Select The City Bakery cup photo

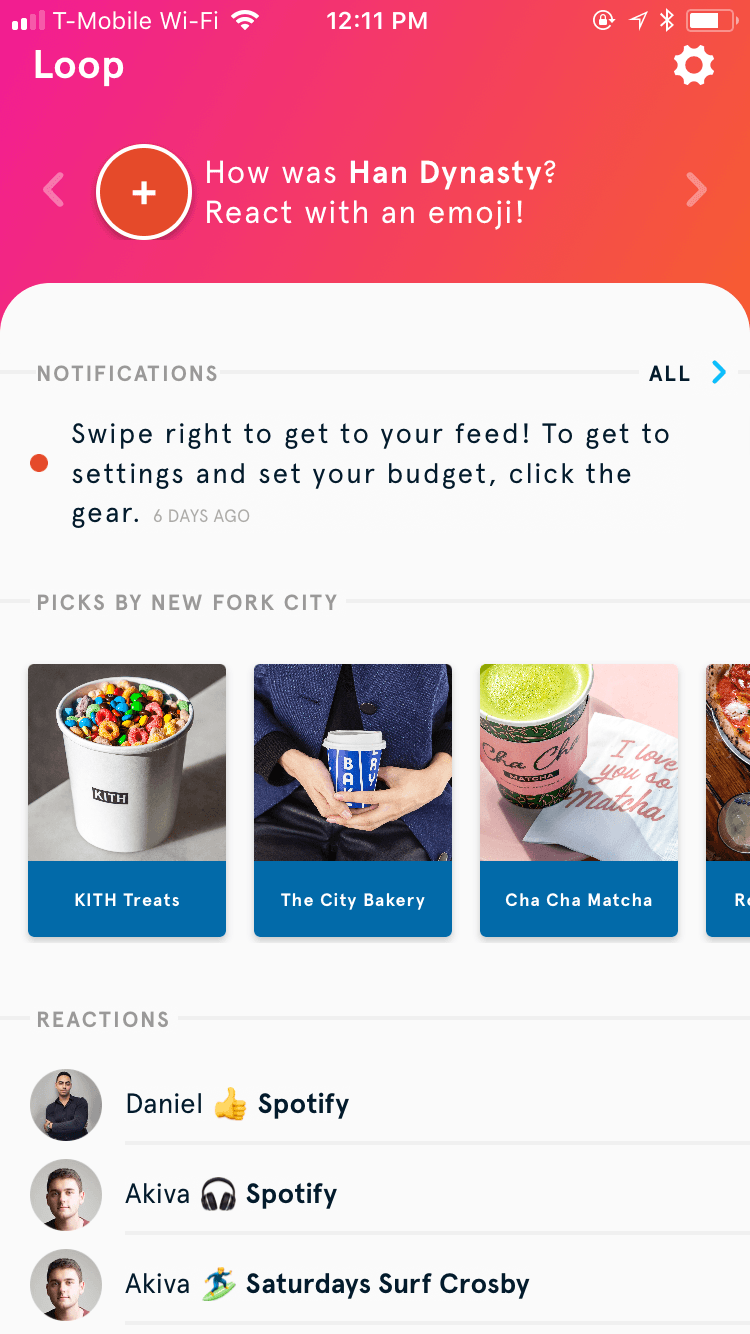click(353, 762)
